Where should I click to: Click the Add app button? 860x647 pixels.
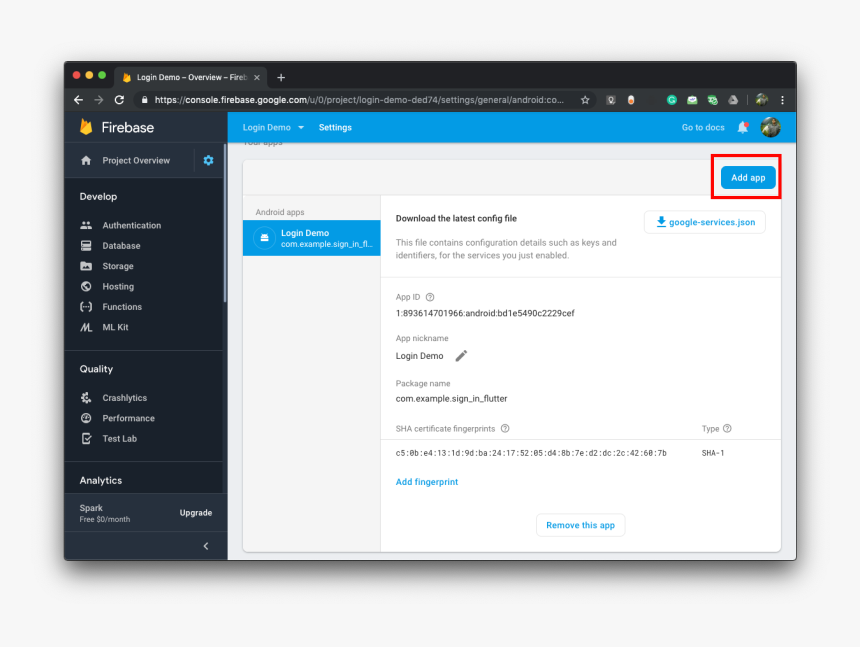point(748,177)
